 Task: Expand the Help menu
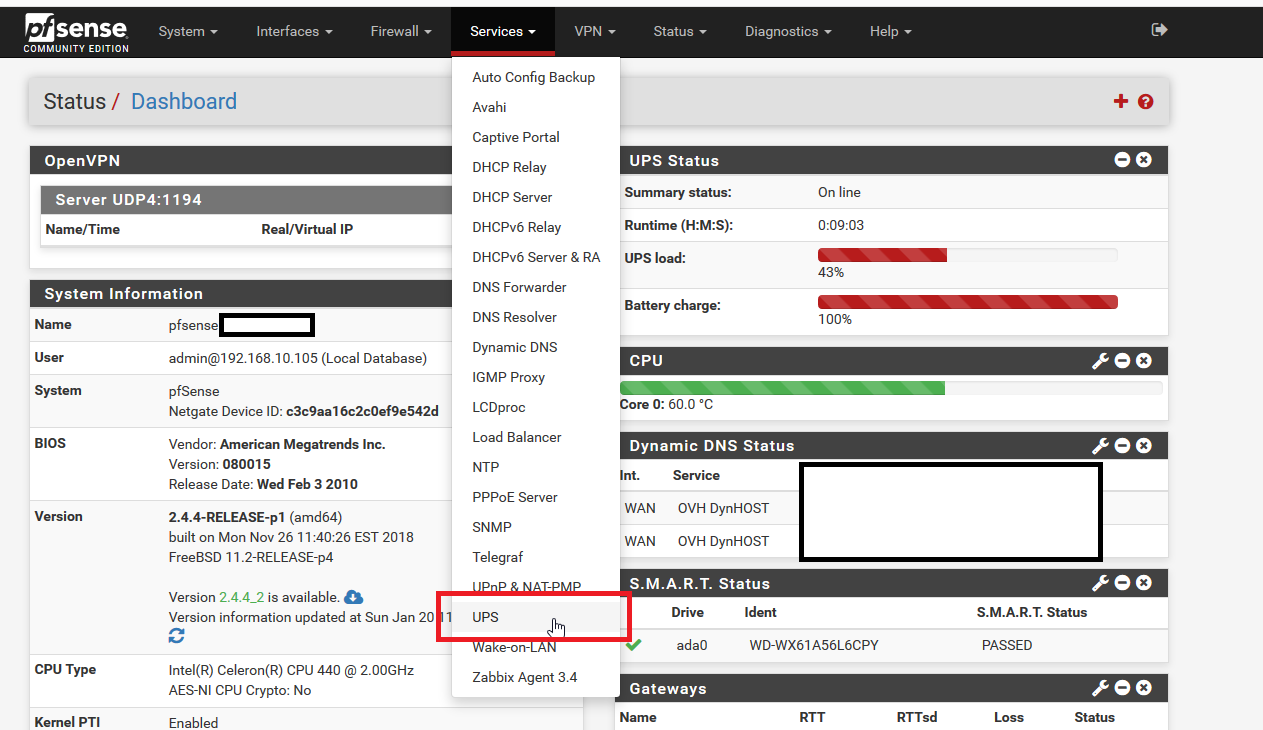coord(890,31)
